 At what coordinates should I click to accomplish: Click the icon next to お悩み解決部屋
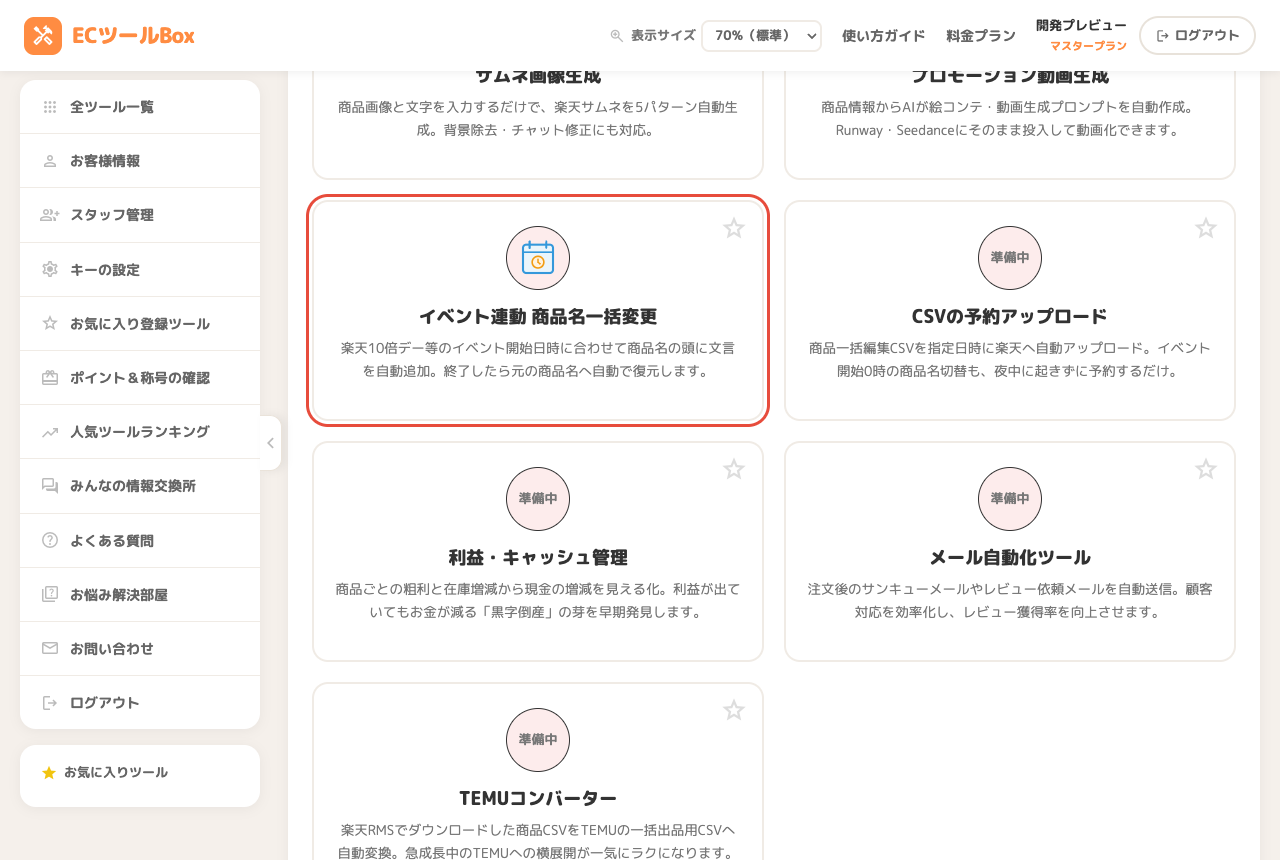pos(50,594)
